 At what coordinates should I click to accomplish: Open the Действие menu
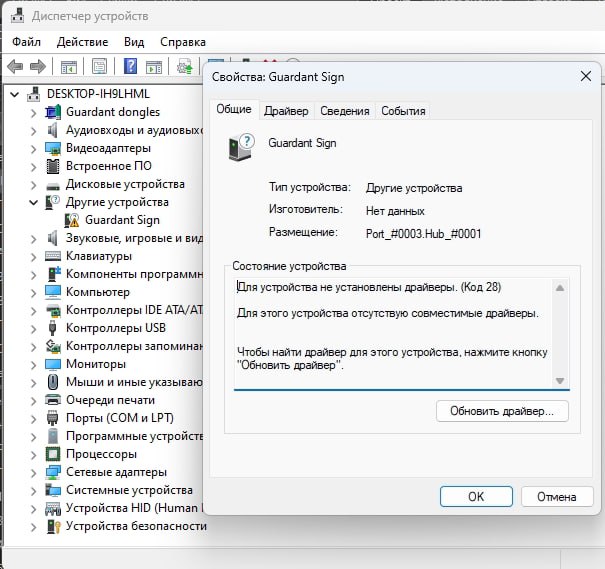(x=83, y=42)
